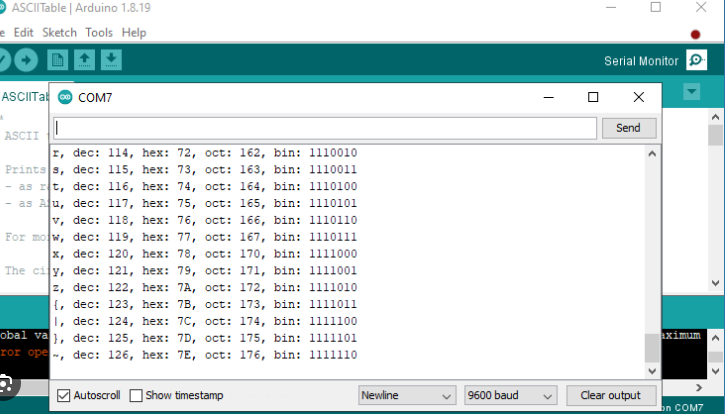Enable Show timestamp checkbox
Viewport: 725px width, 414px height.
click(137, 395)
